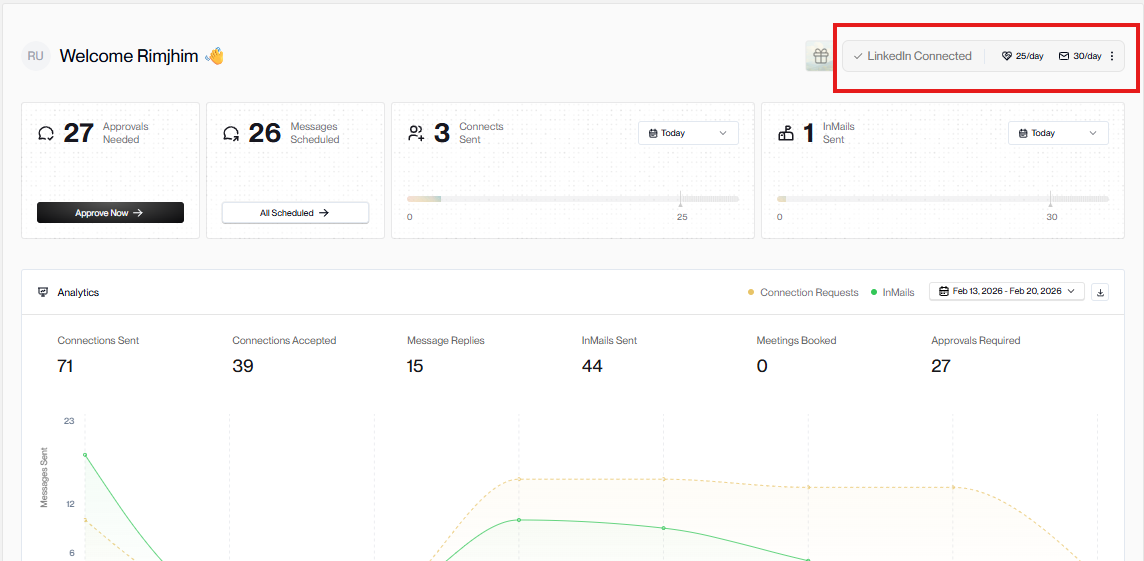Open the InMails Sent Today dropdown
The image size is (1144, 561).
(1058, 133)
